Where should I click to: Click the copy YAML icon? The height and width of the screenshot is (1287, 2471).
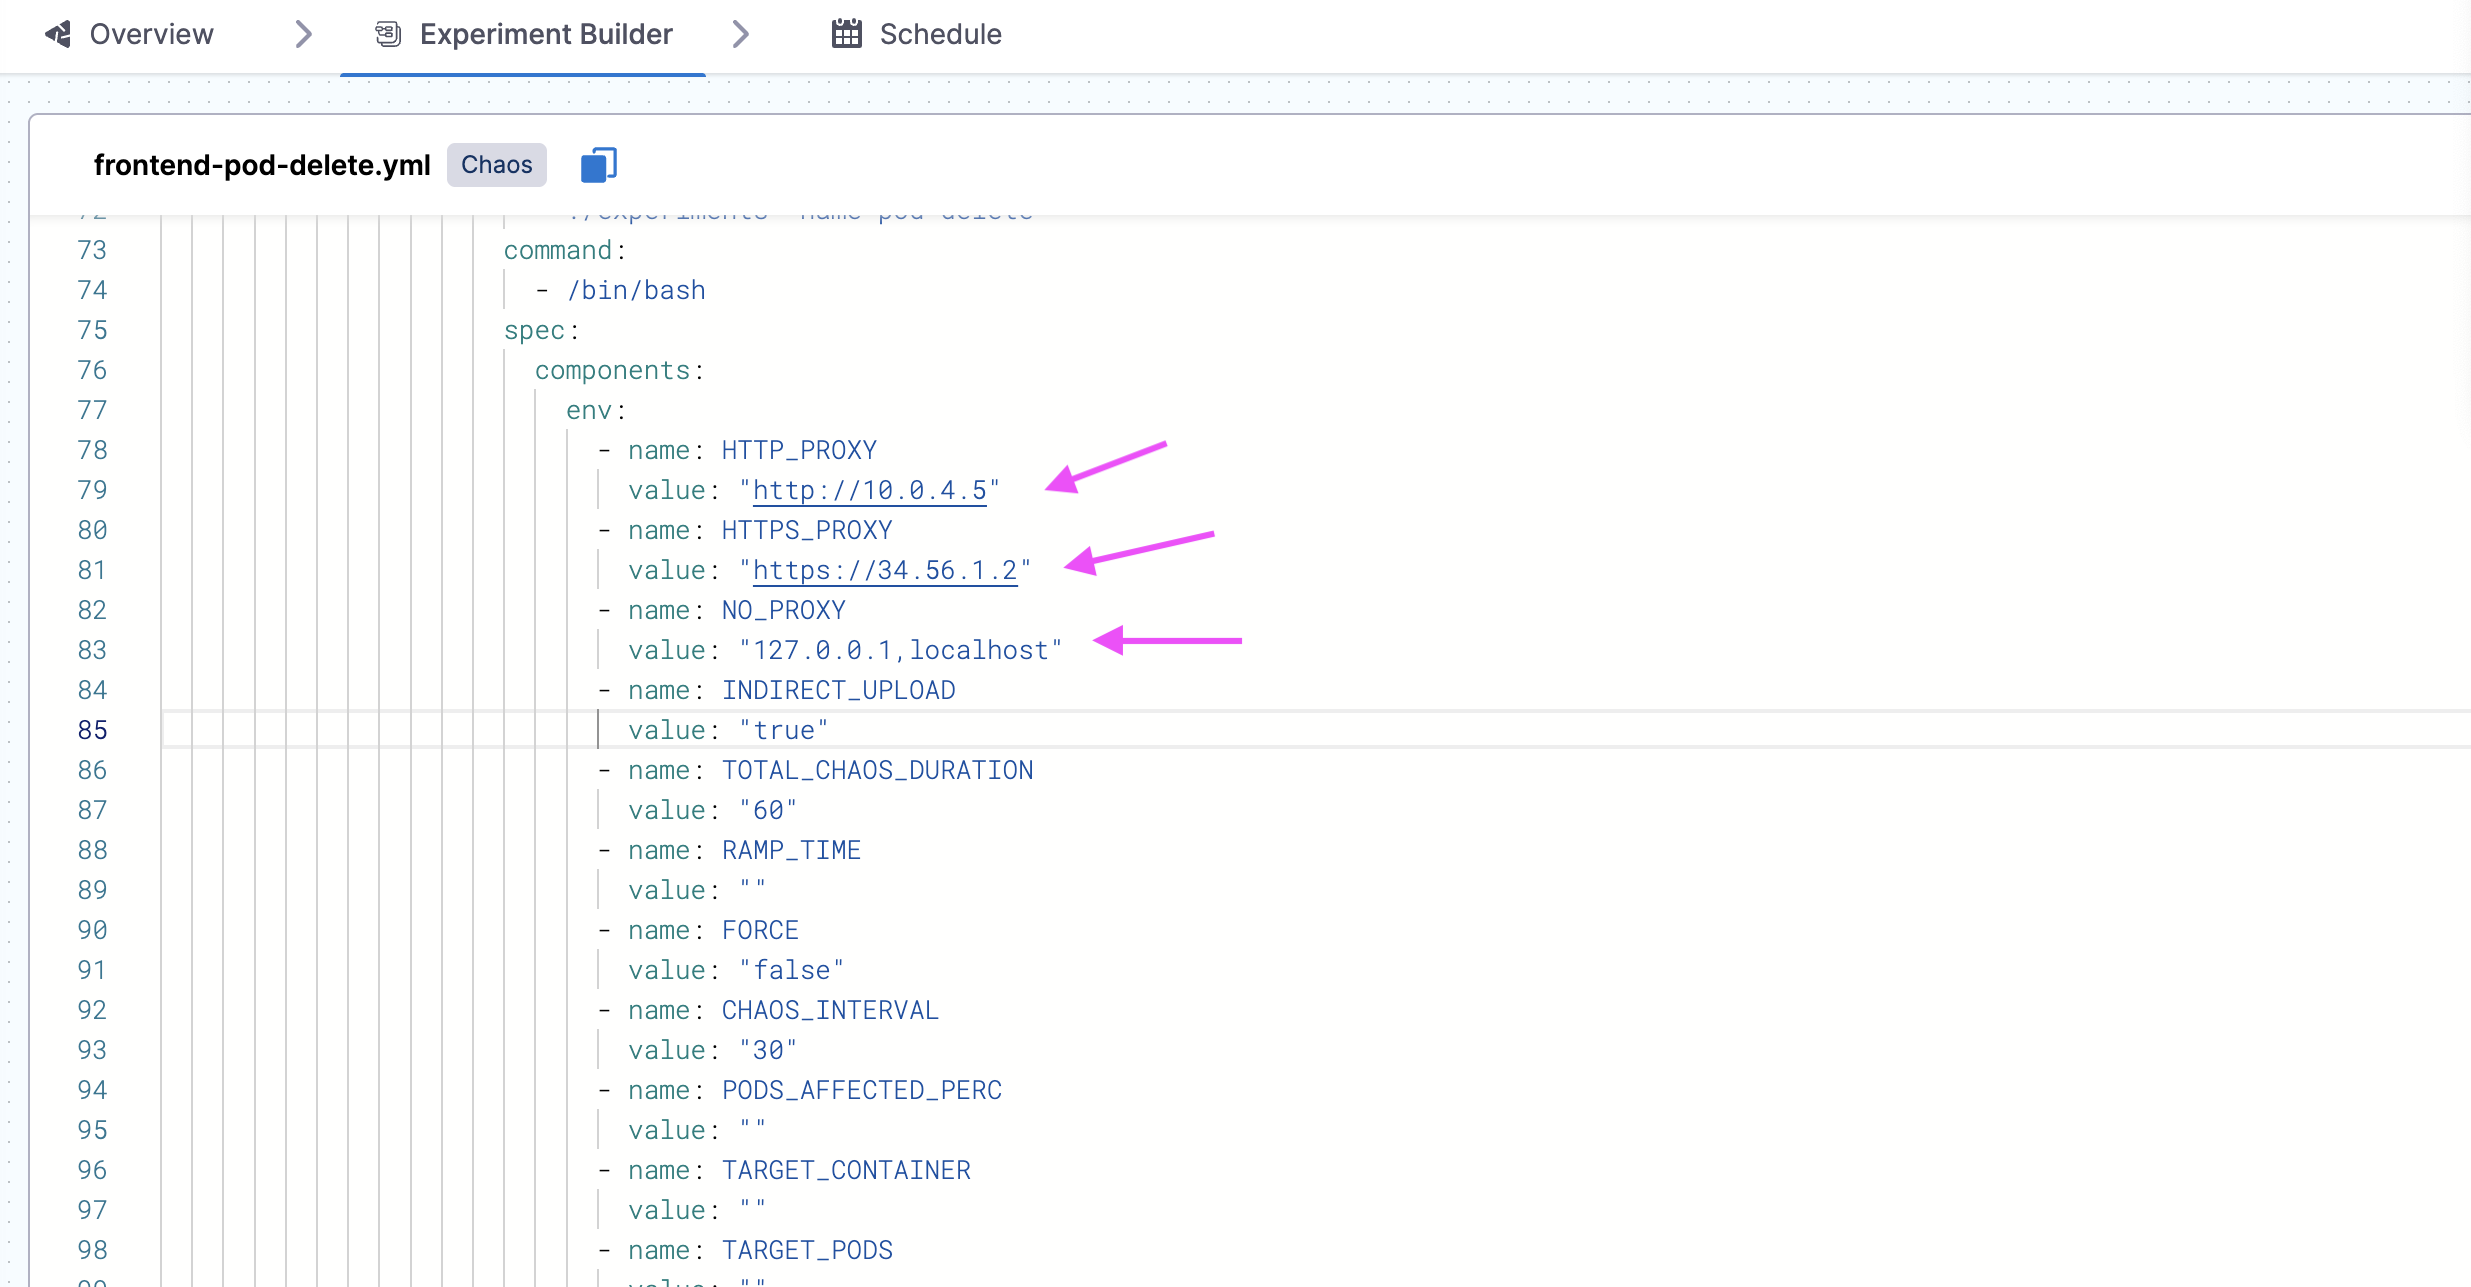point(598,165)
